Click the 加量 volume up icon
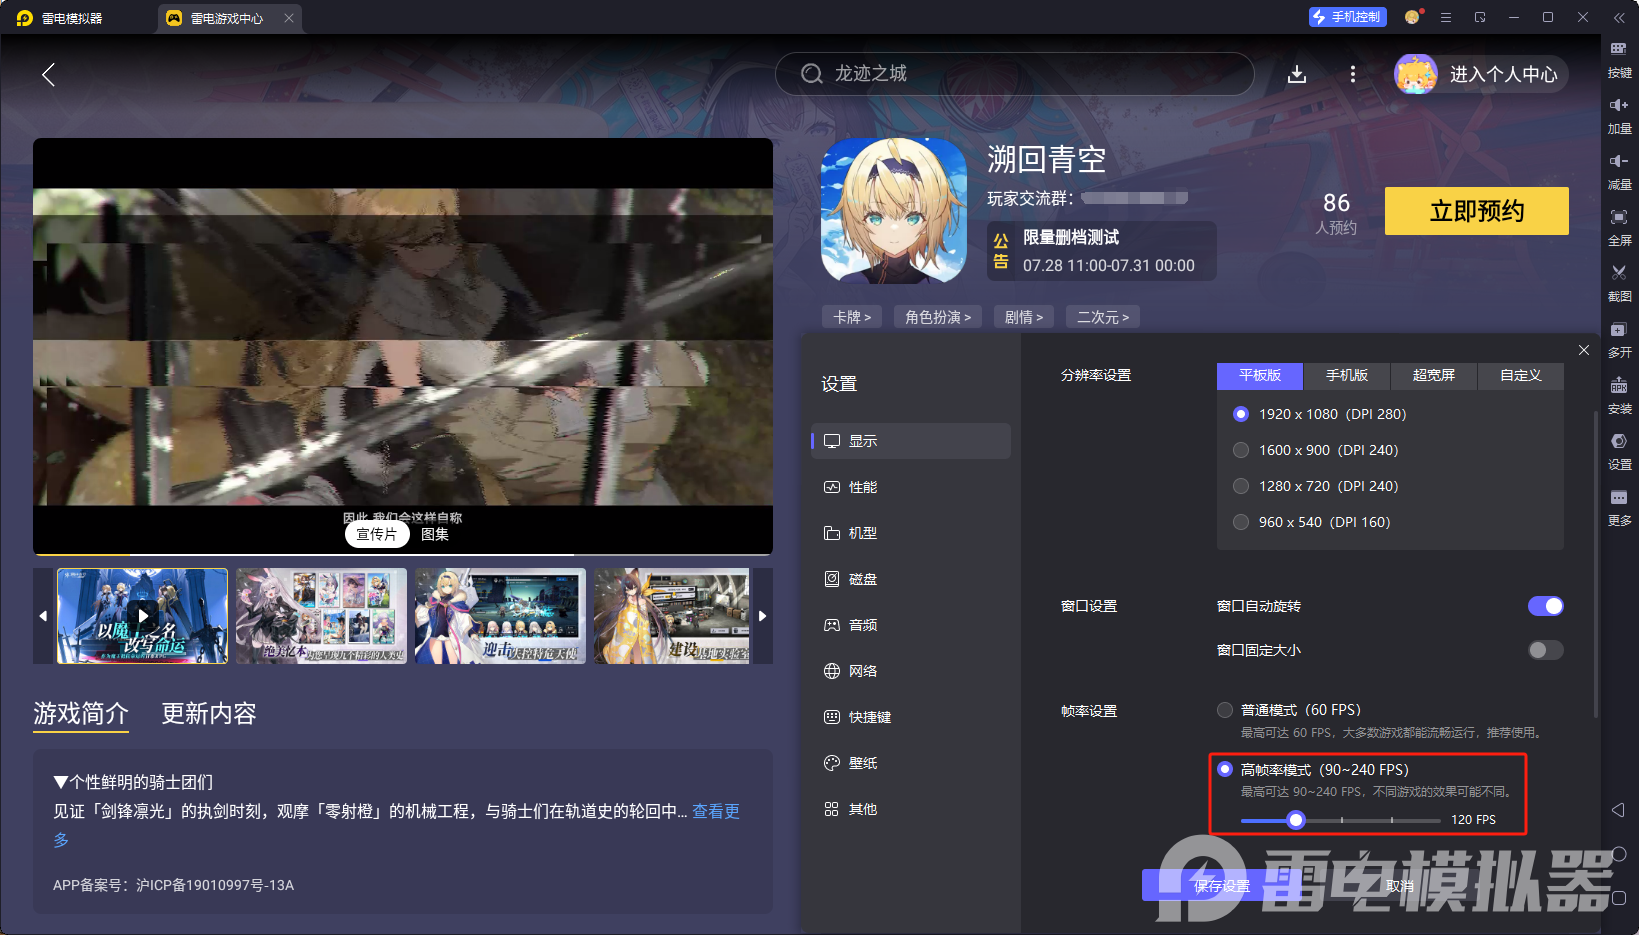Image resolution: width=1639 pixels, height=935 pixels. point(1619,104)
